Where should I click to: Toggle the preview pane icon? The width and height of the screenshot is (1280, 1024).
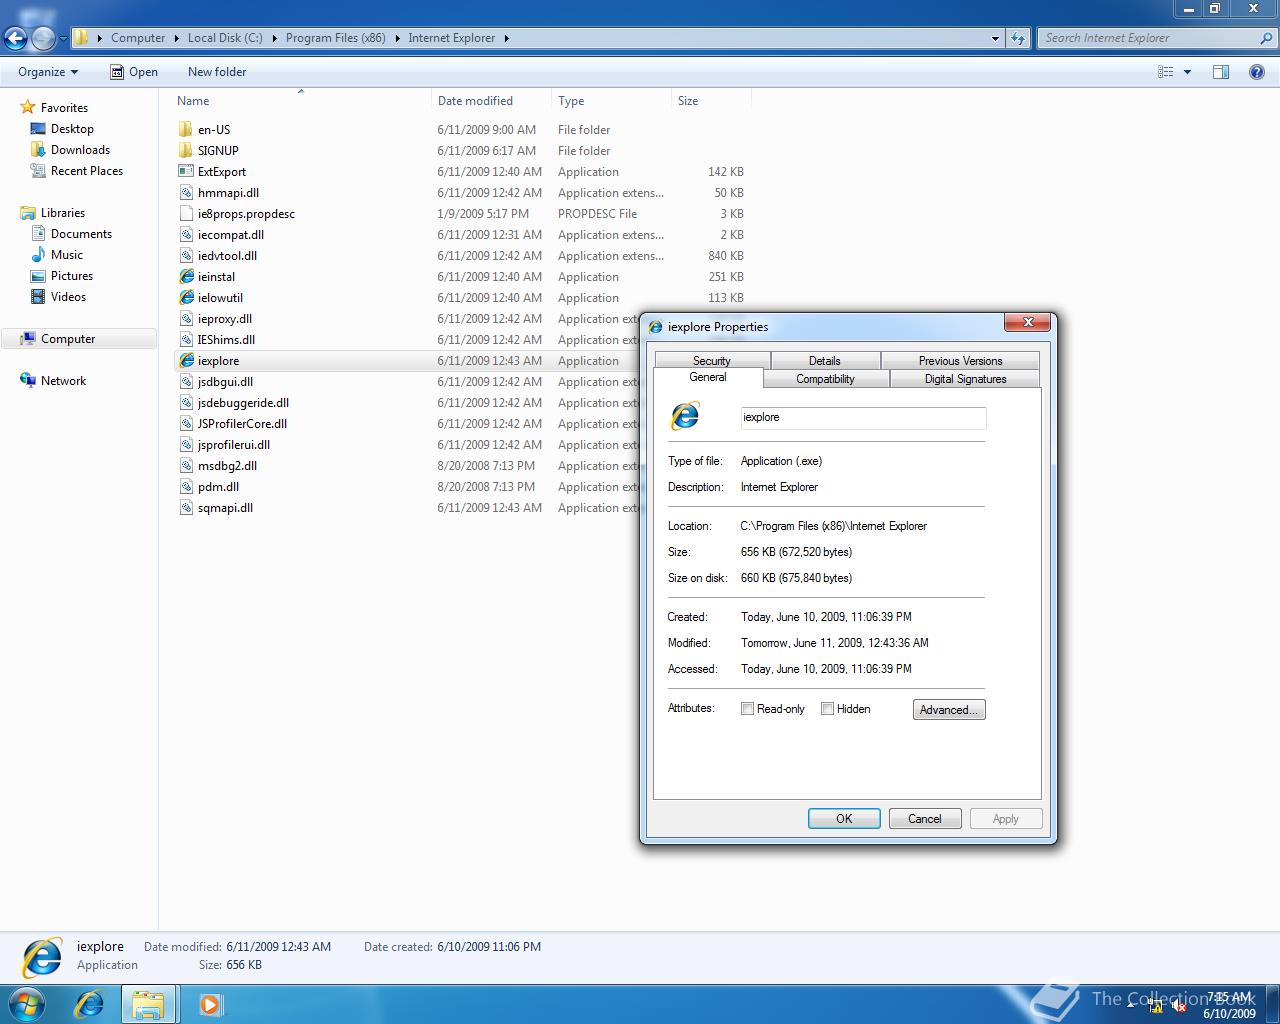(1221, 72)
